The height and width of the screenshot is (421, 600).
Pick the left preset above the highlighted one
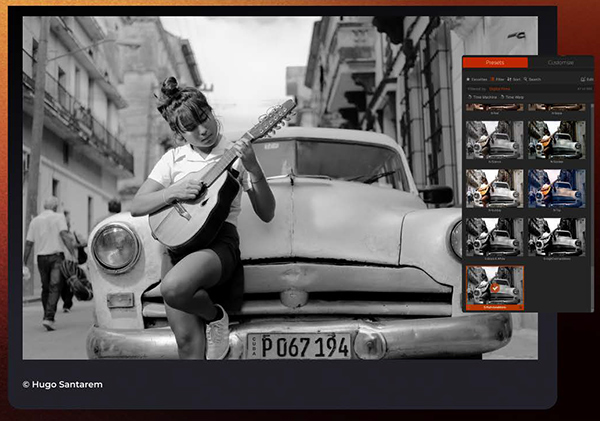point(495,236)
